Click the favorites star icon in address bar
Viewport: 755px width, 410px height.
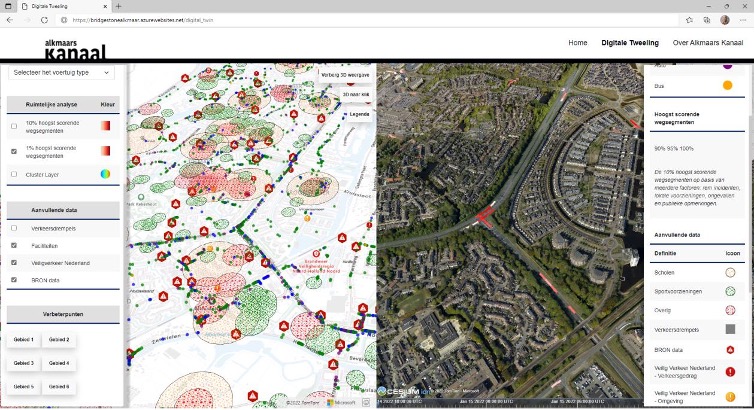(x=690, y=18)
